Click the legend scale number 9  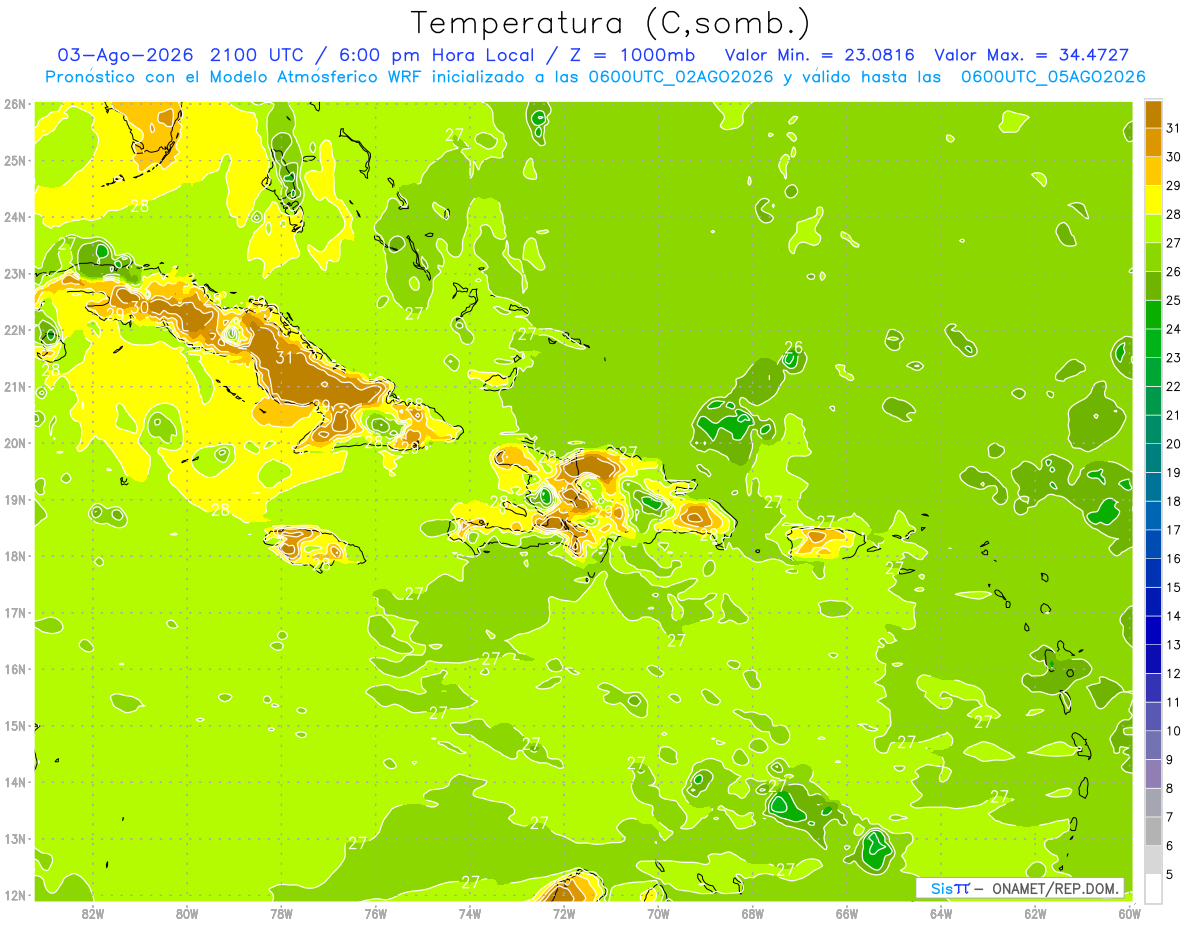pos(1170,760)
